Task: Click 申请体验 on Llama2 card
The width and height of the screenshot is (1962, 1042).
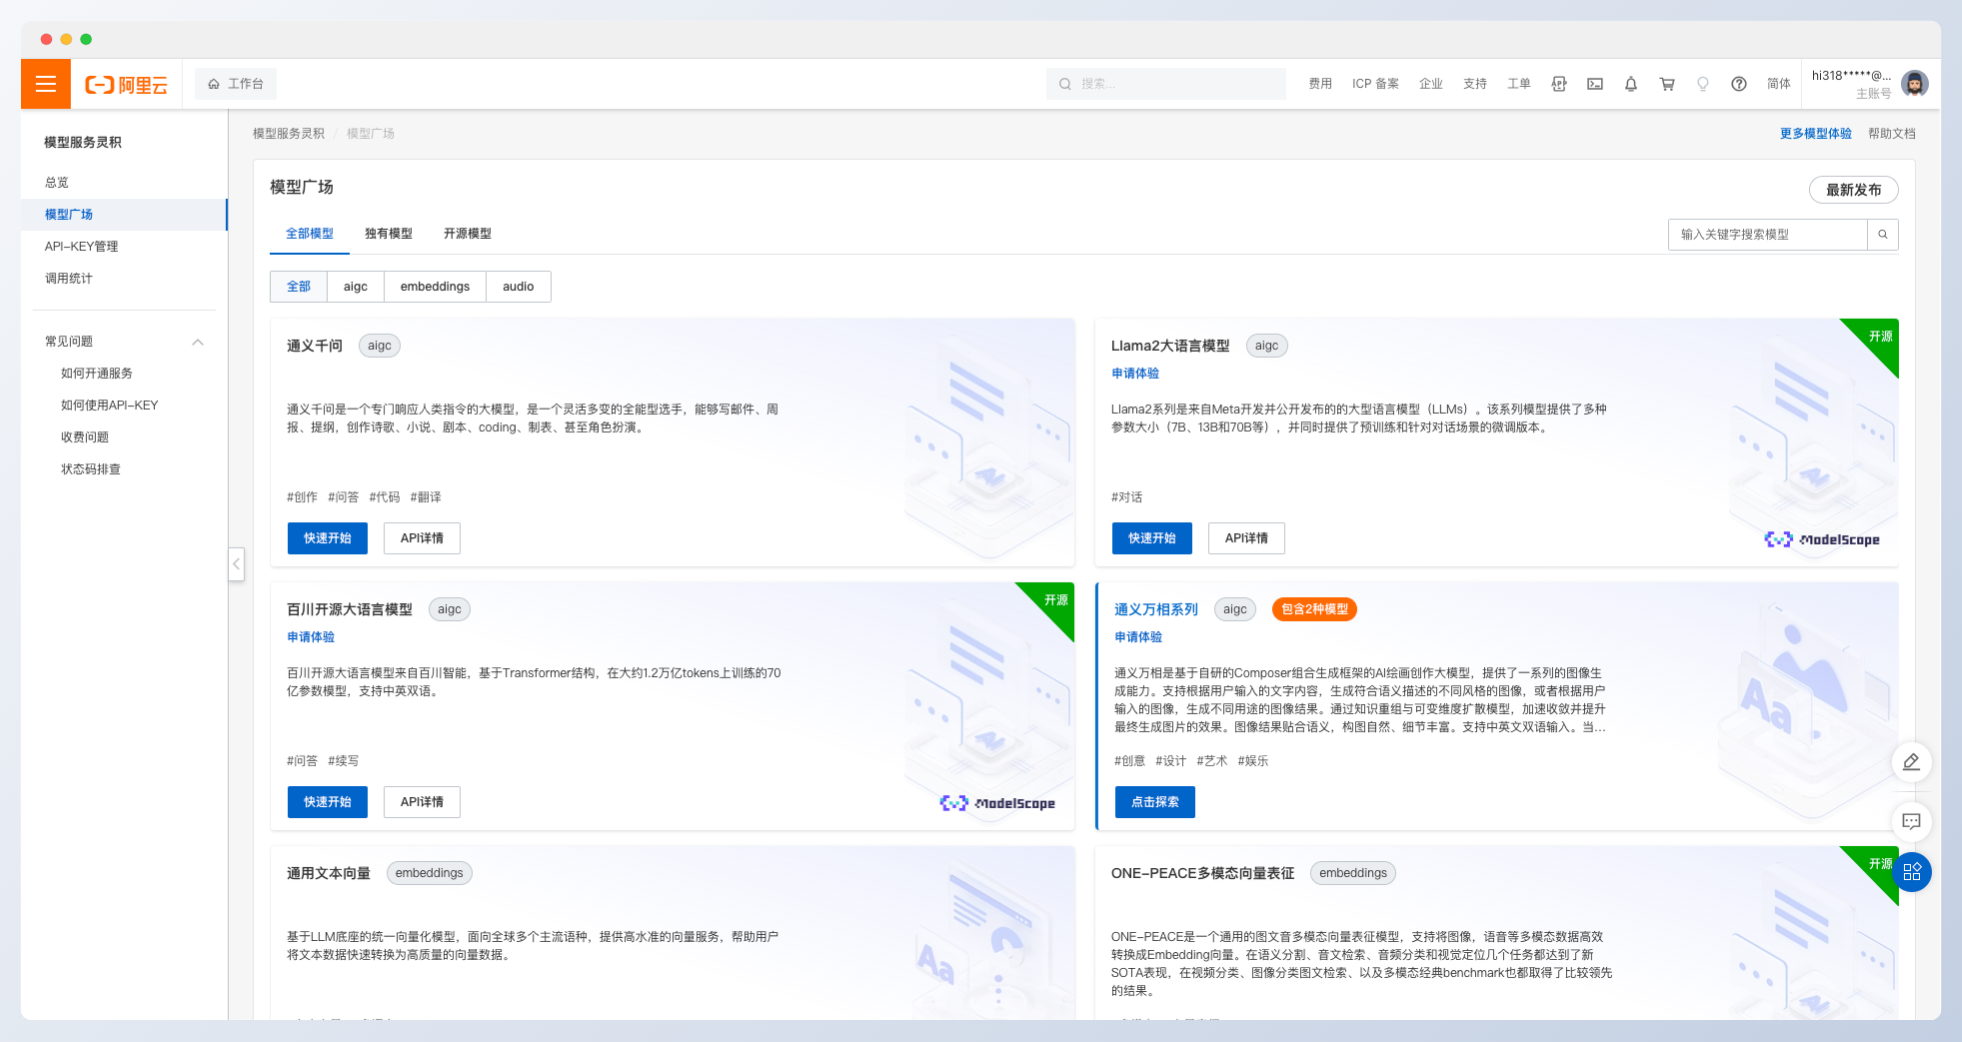Action: 1135,373
